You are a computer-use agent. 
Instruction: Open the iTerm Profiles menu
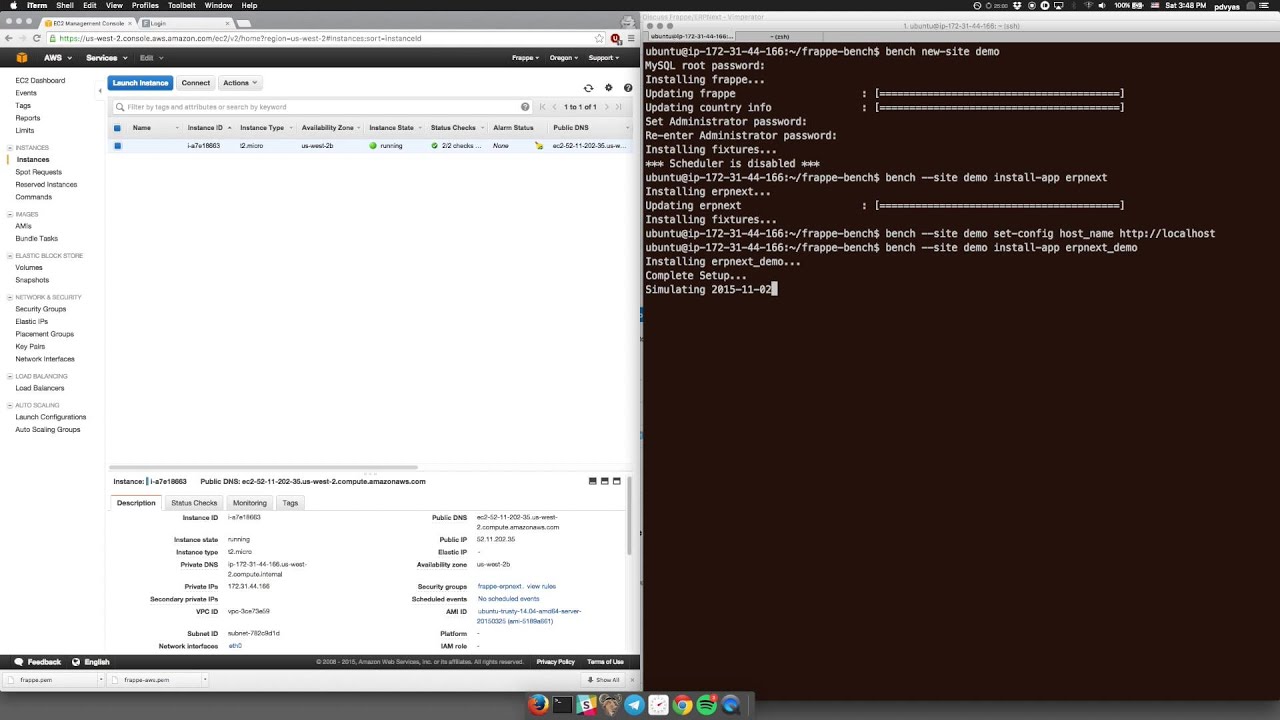[x=145, y=6]
